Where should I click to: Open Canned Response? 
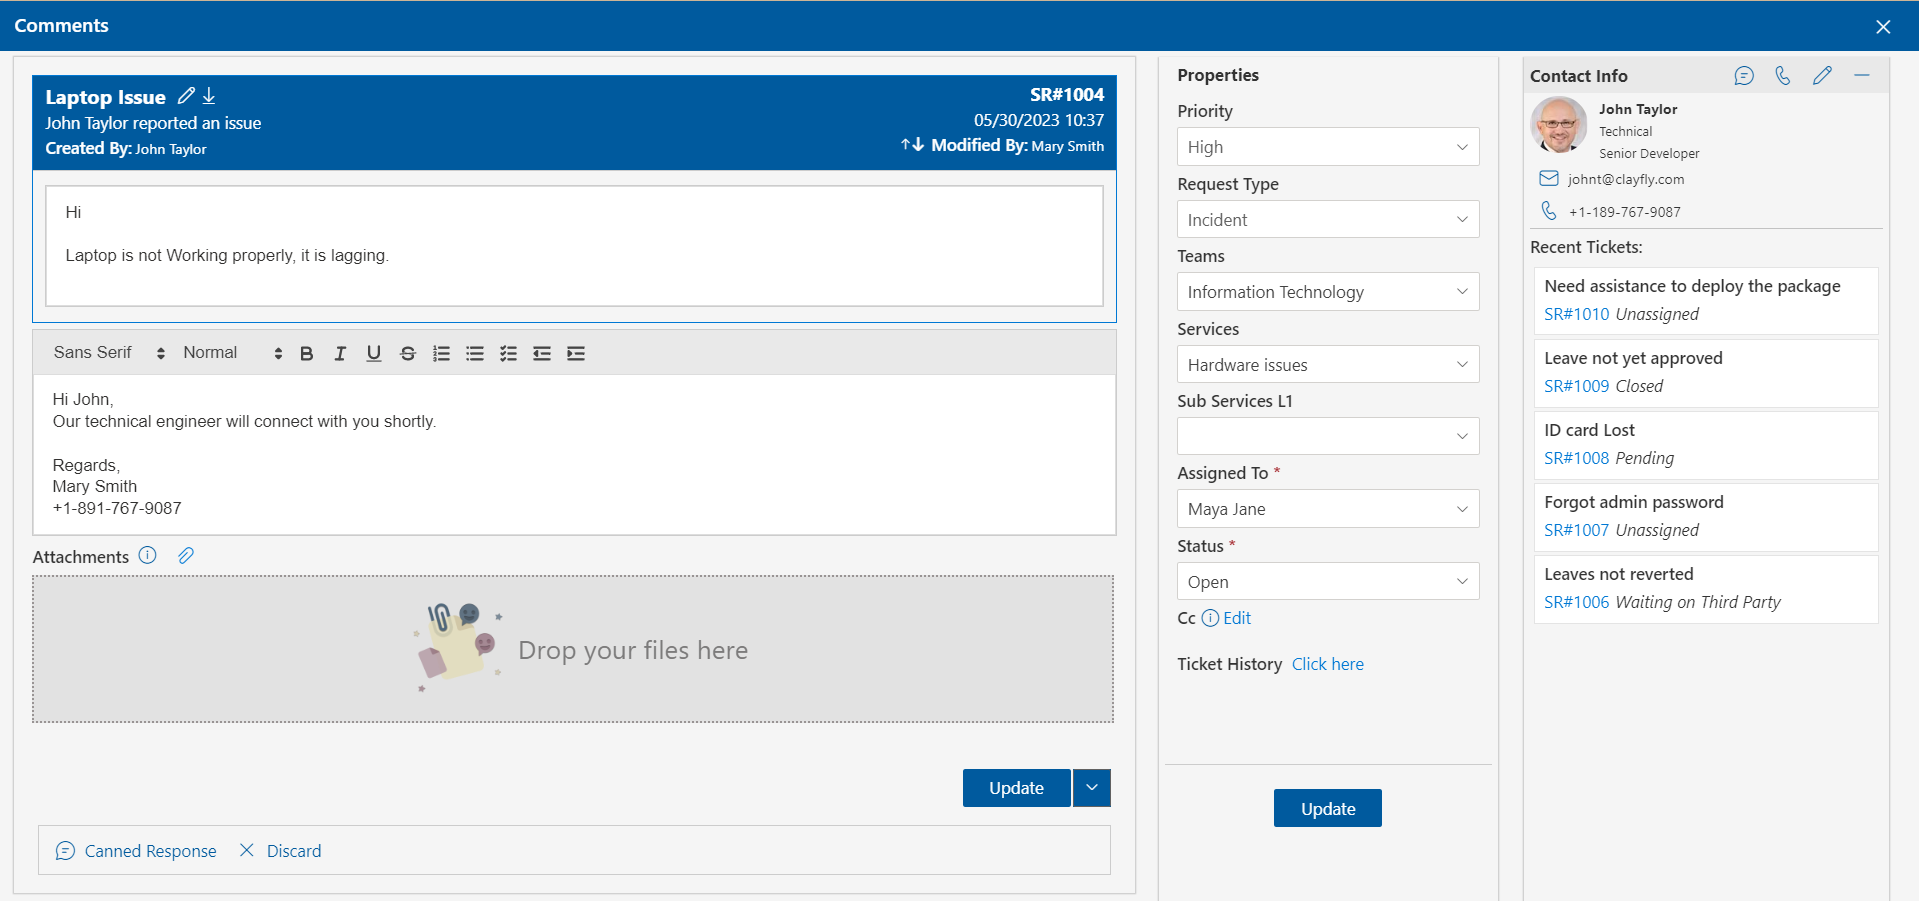136,851
